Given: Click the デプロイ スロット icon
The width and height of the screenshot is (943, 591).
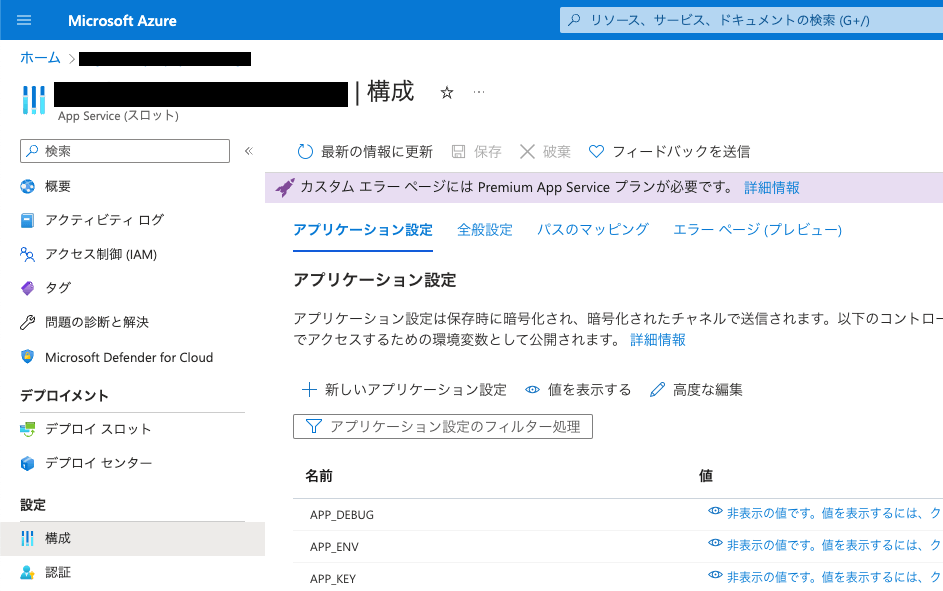Looking at the screenshot, I should 28,429.
